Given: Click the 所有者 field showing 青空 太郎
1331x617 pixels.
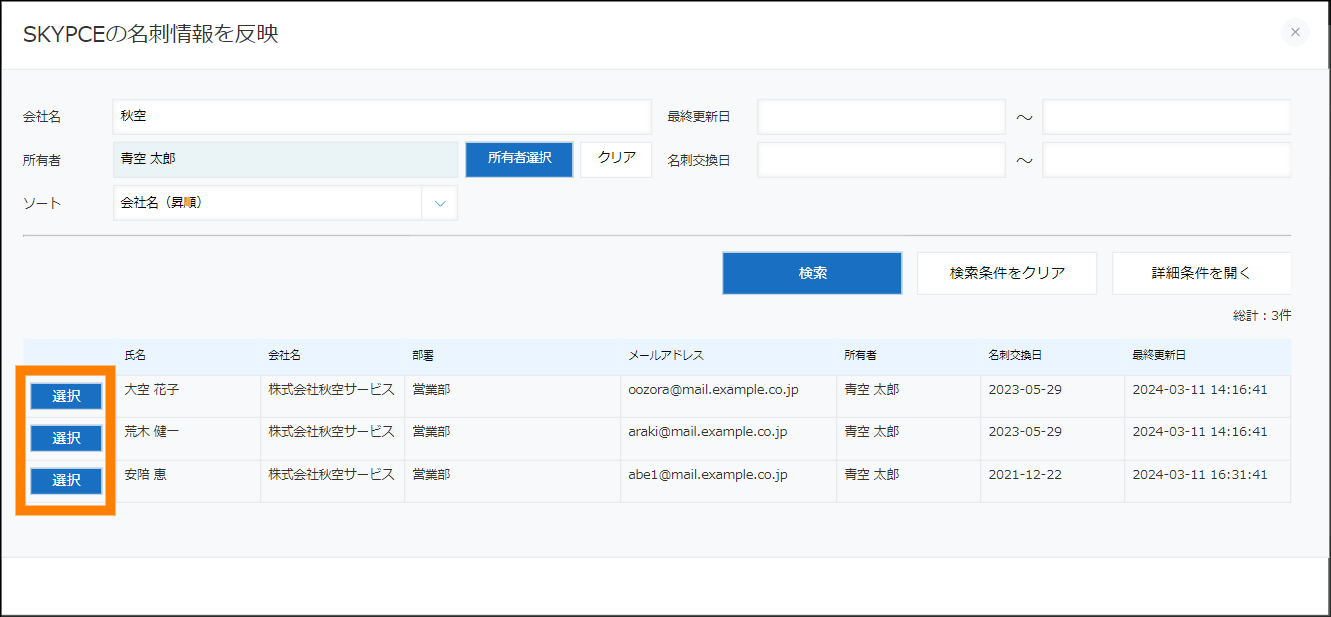Looking at the screenshot, I should 286,160.
